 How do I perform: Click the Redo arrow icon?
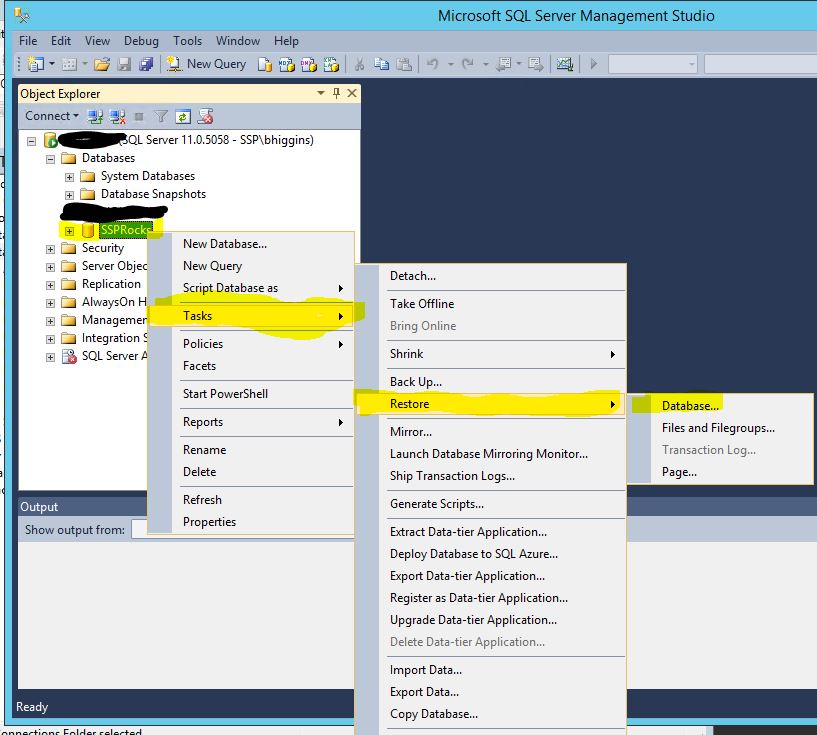tap(468, 64)
